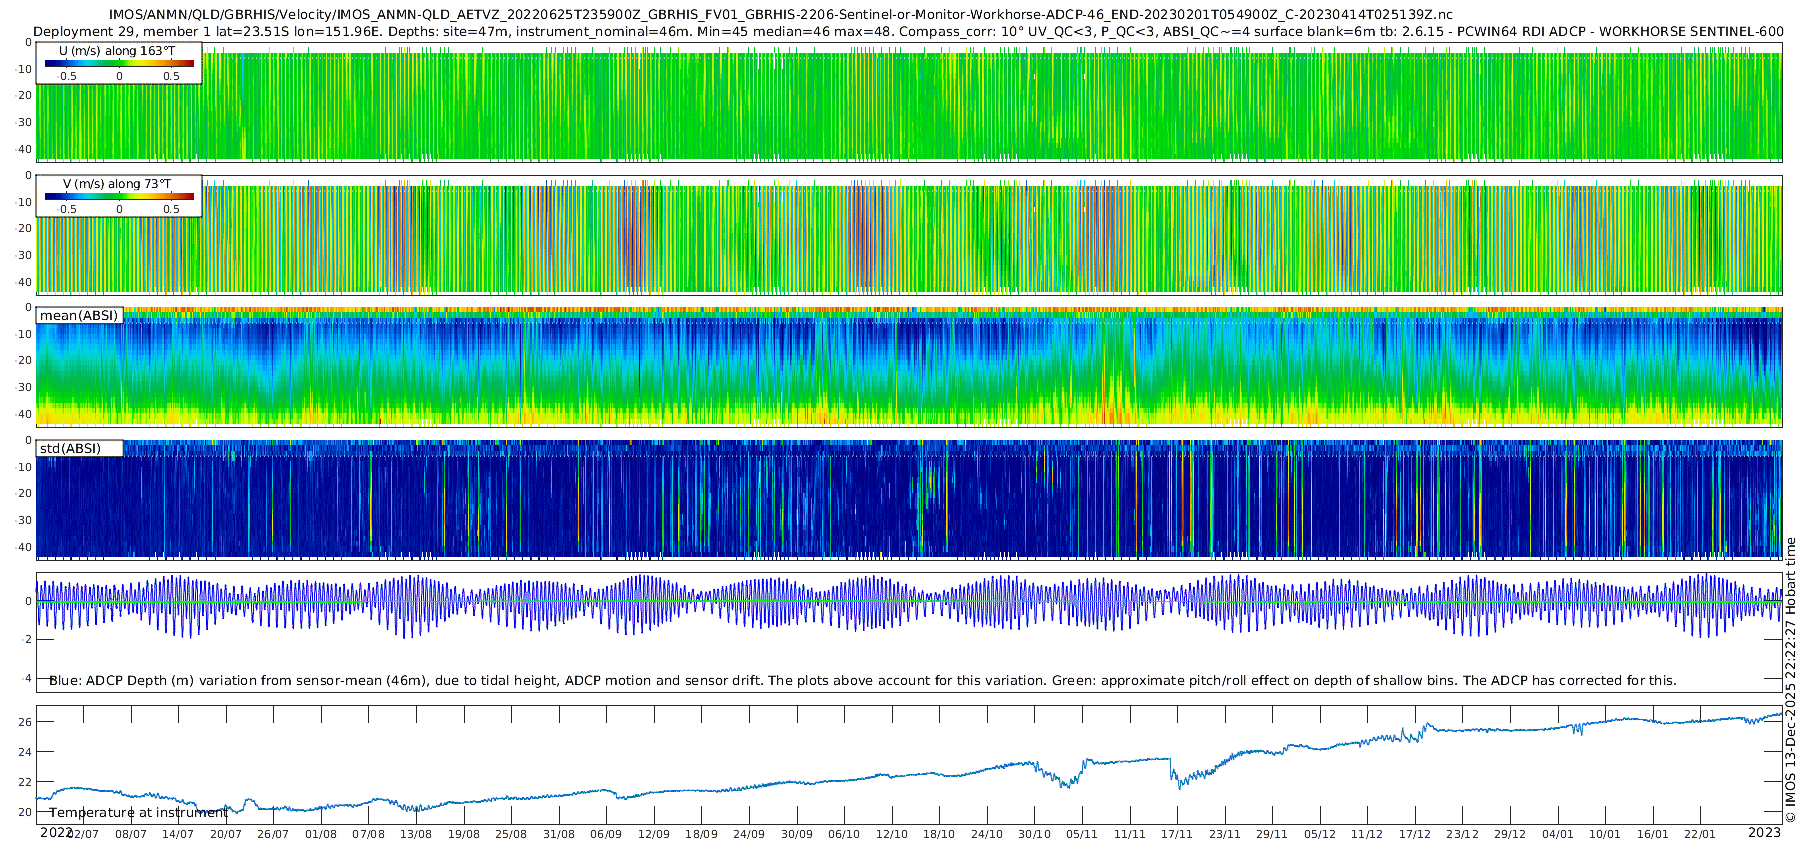
Task: Click the 17/11 date tick label
Action: (1177, 834)
